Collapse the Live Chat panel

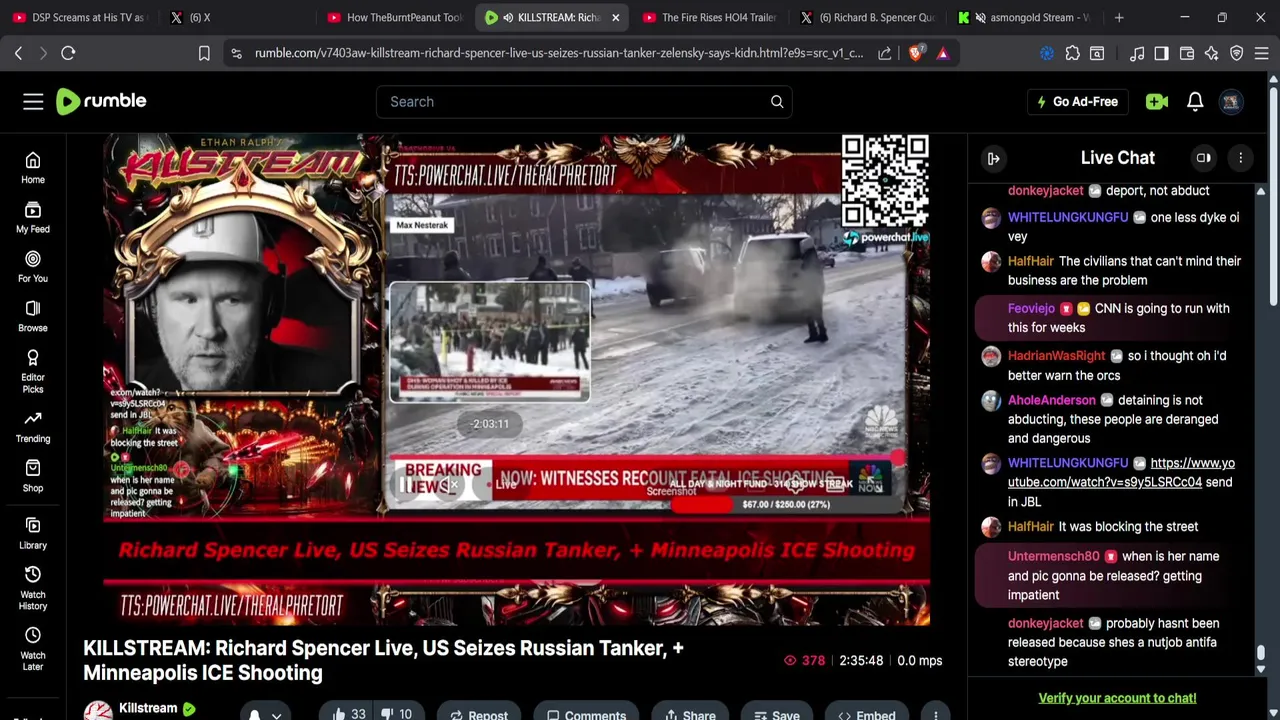[x=994, y=158]
